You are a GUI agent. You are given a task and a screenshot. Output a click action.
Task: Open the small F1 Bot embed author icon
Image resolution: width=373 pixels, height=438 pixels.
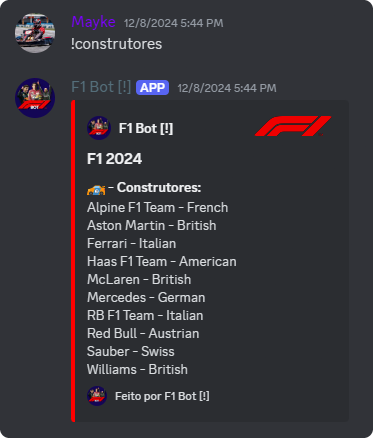[99, 128]
